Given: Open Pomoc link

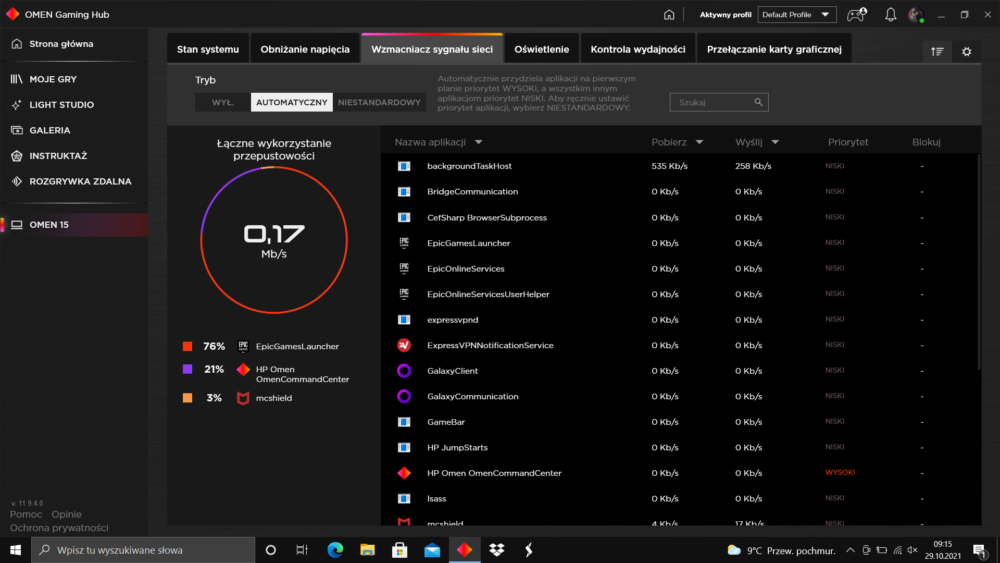Looking at the screenshot, I should click(x=26, y=514).
